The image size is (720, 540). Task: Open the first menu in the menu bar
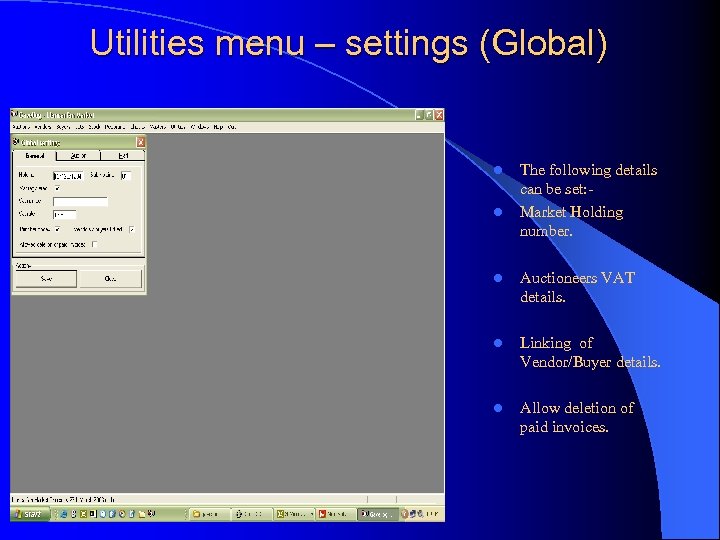pyautogui.click(x=21, y=127)
